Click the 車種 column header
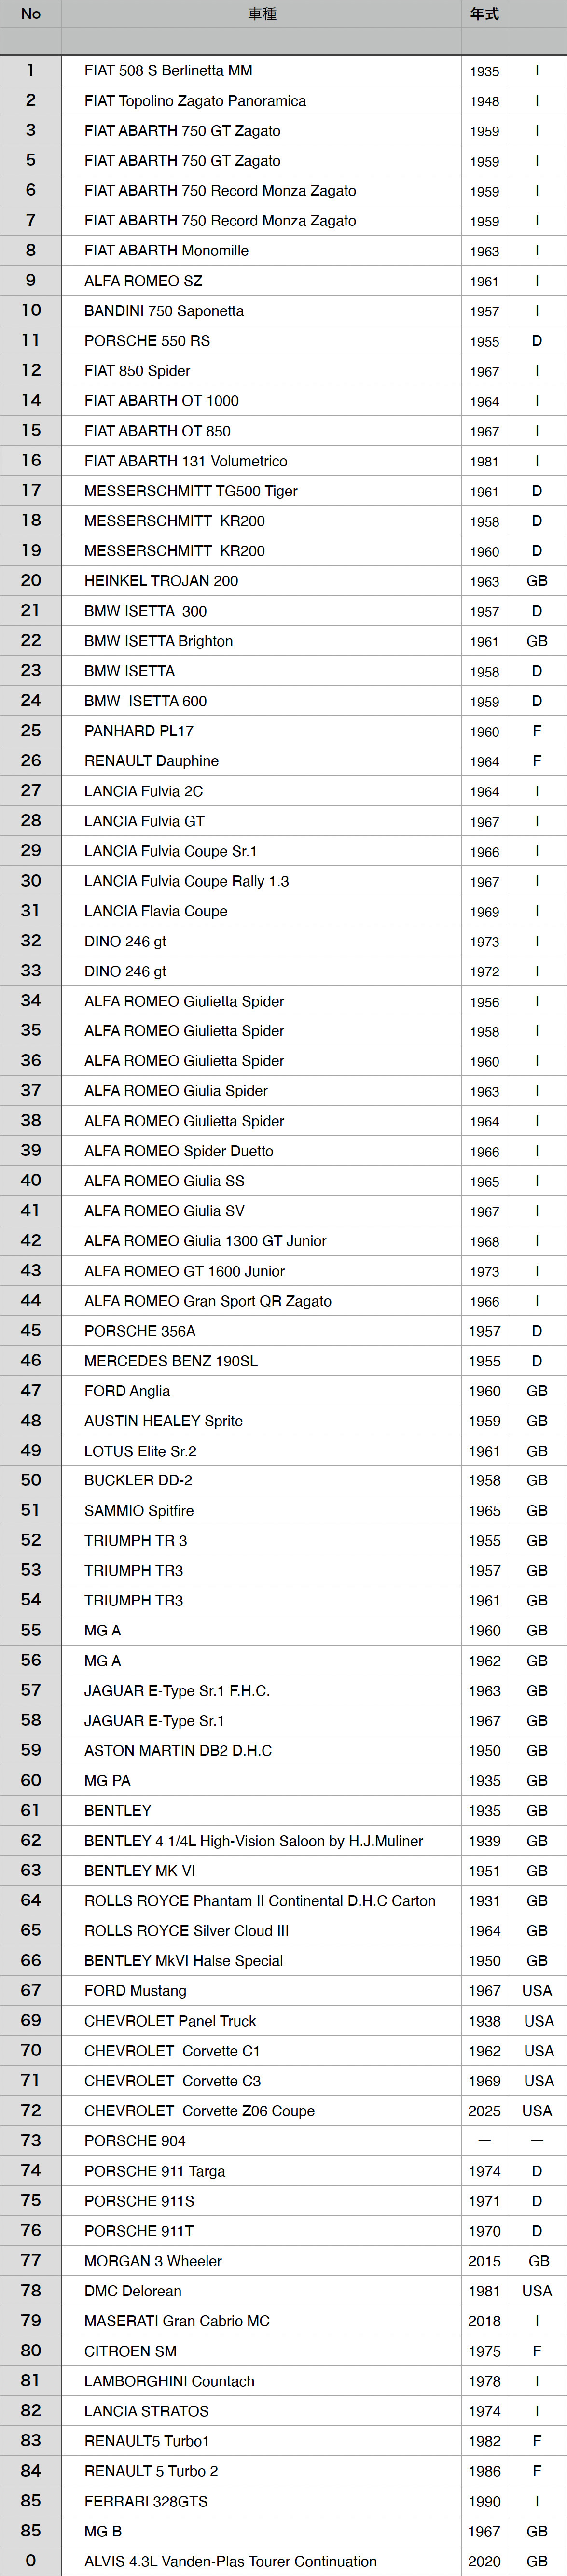Image resolution: width=567 pixels, height=2576 pixels. pyautogui.click(x=262, y=14)
